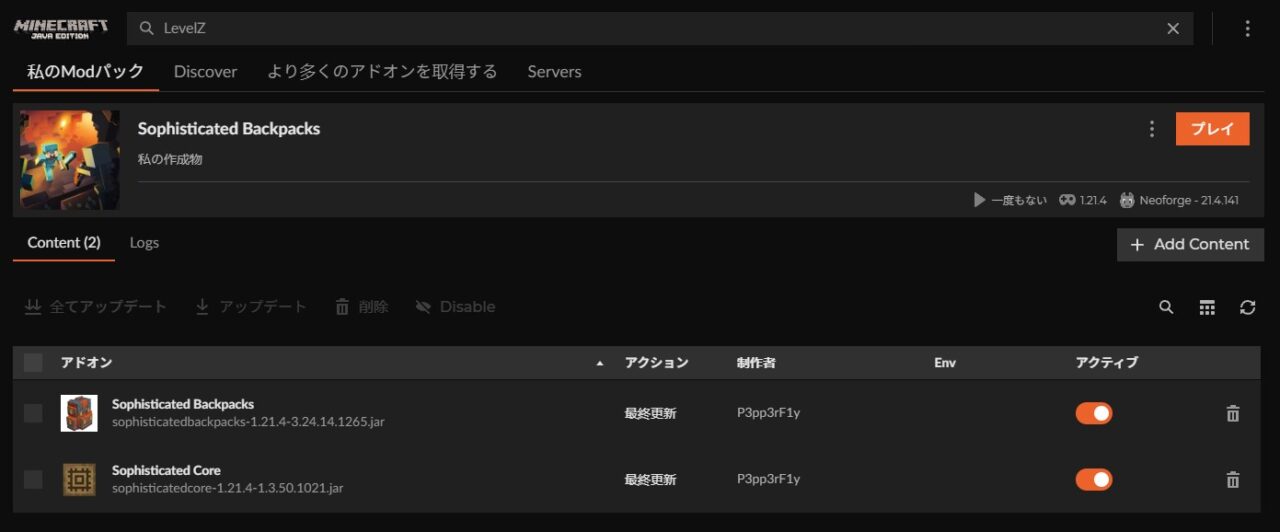Toggle Sophisticated Core active switch
Image resolution: width=1280 pixels, height=532 pixels.
1094,479
